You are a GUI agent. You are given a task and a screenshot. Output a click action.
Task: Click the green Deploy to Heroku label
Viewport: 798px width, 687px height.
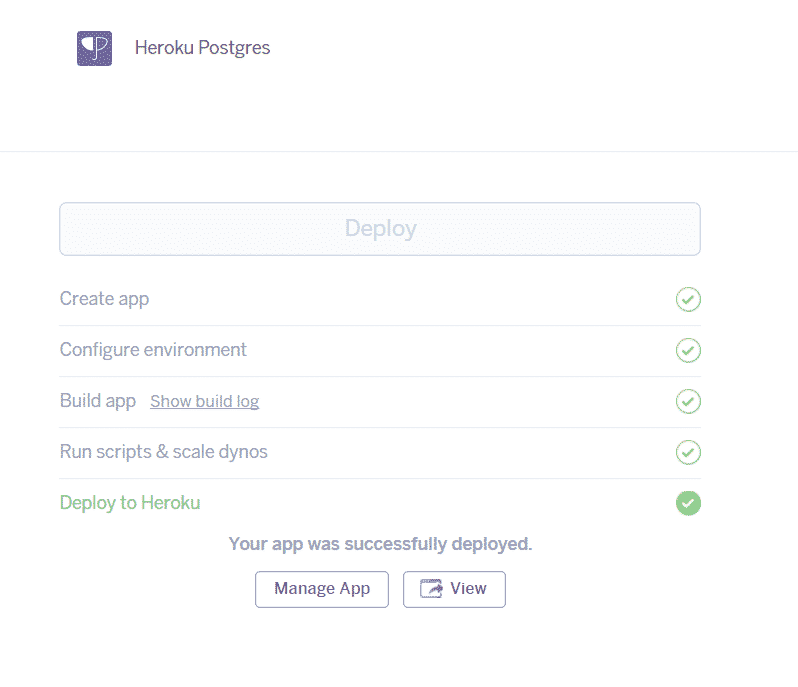tap(130, 503)
